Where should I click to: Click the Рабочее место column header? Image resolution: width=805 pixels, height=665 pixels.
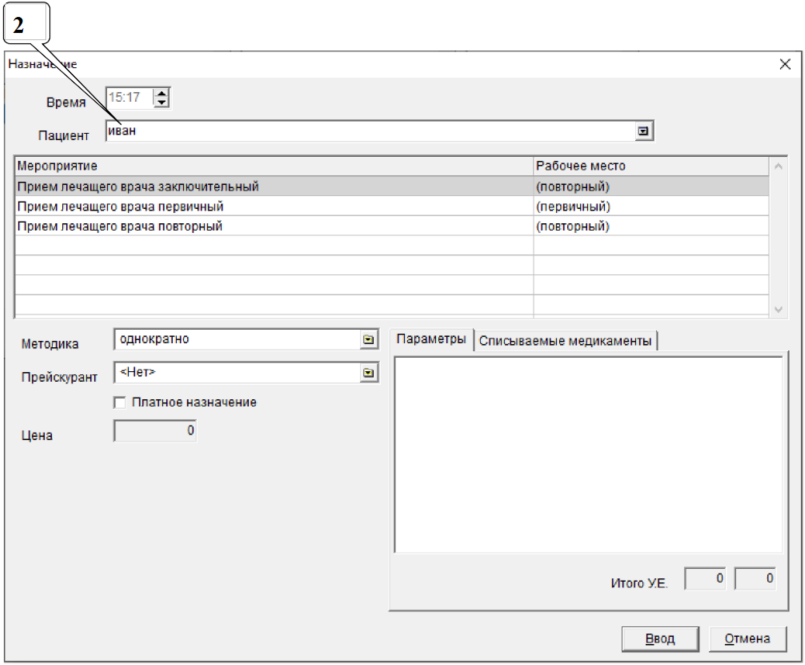pyautogui.click(x=650, y=165)
